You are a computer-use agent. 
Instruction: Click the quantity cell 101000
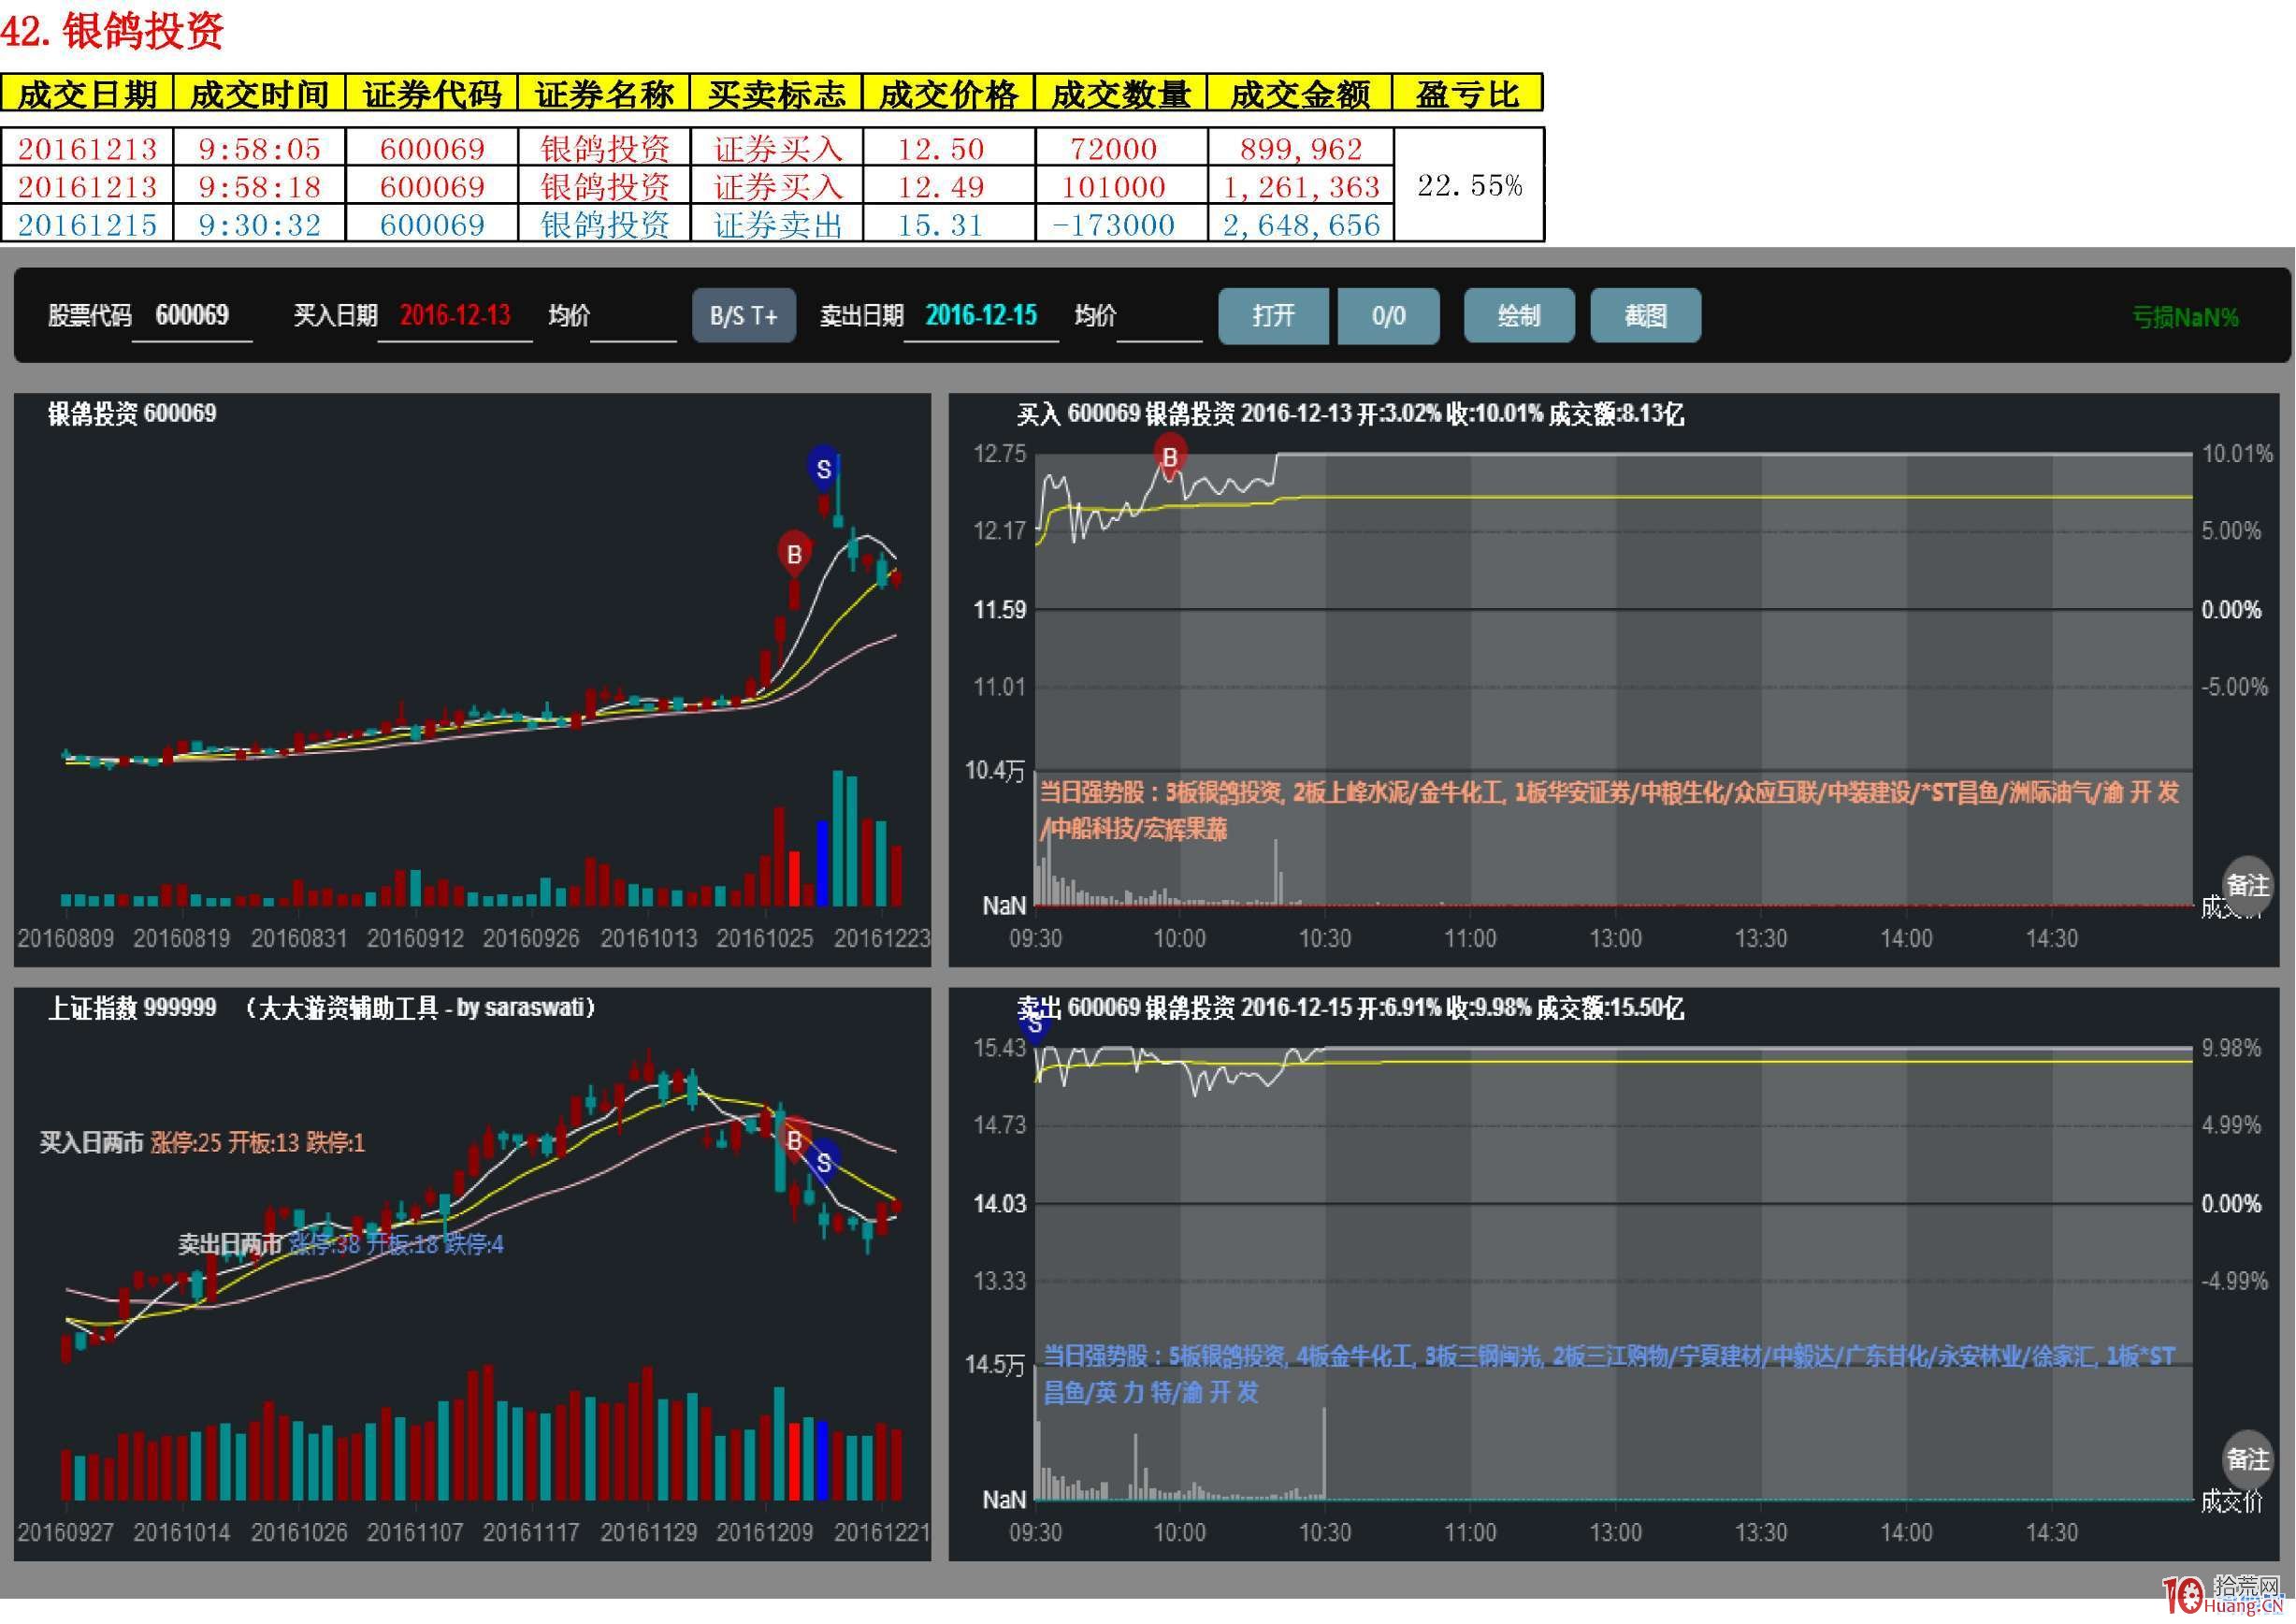(x=1121, y=186)
